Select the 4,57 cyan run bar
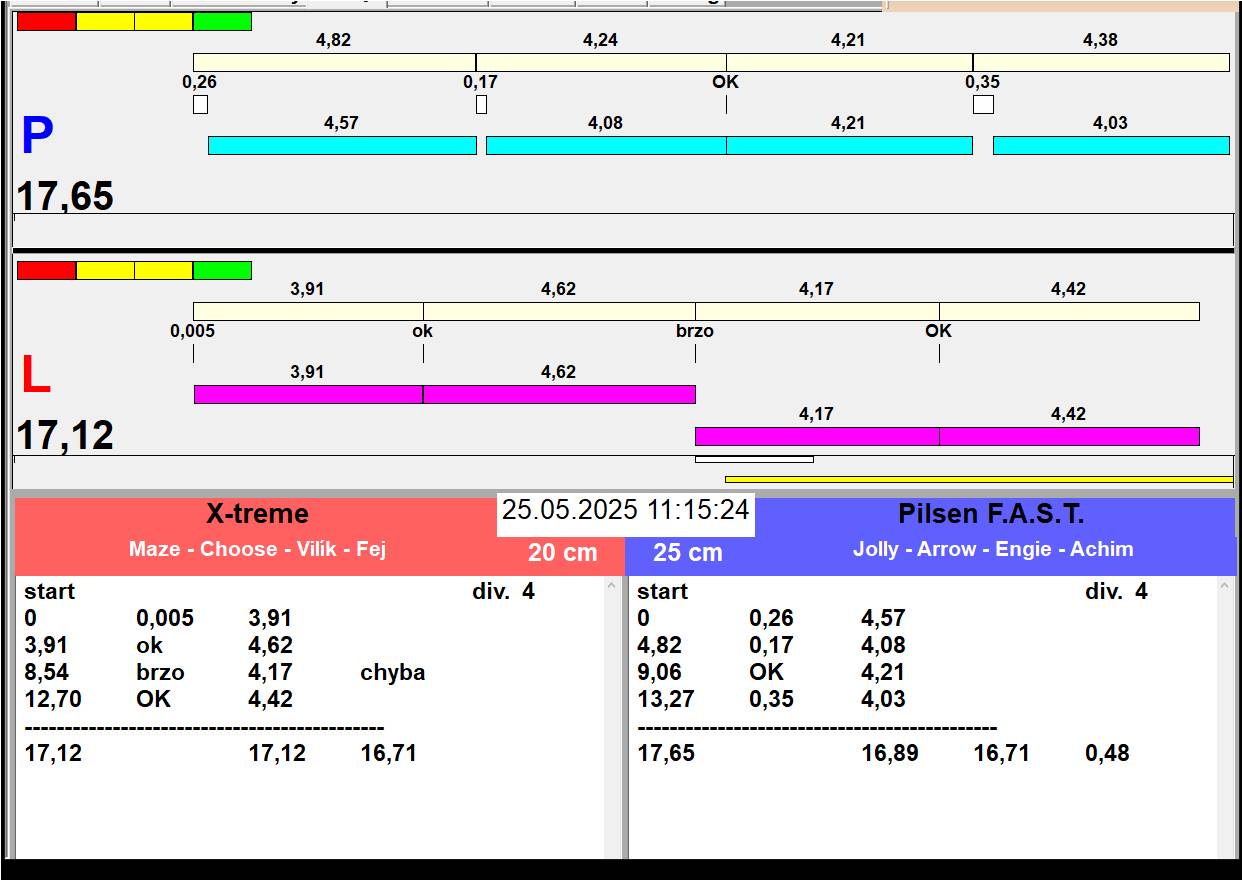Screen dimensions: 1242x880 point(342,146)
